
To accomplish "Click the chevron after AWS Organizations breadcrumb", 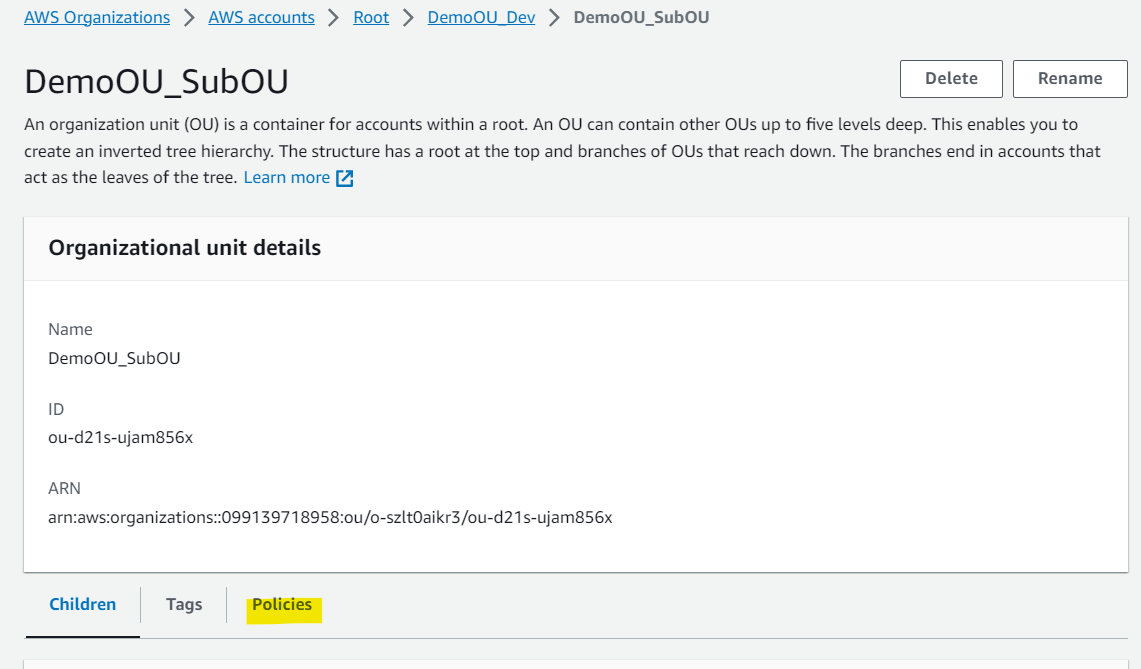I will point(189,17).
